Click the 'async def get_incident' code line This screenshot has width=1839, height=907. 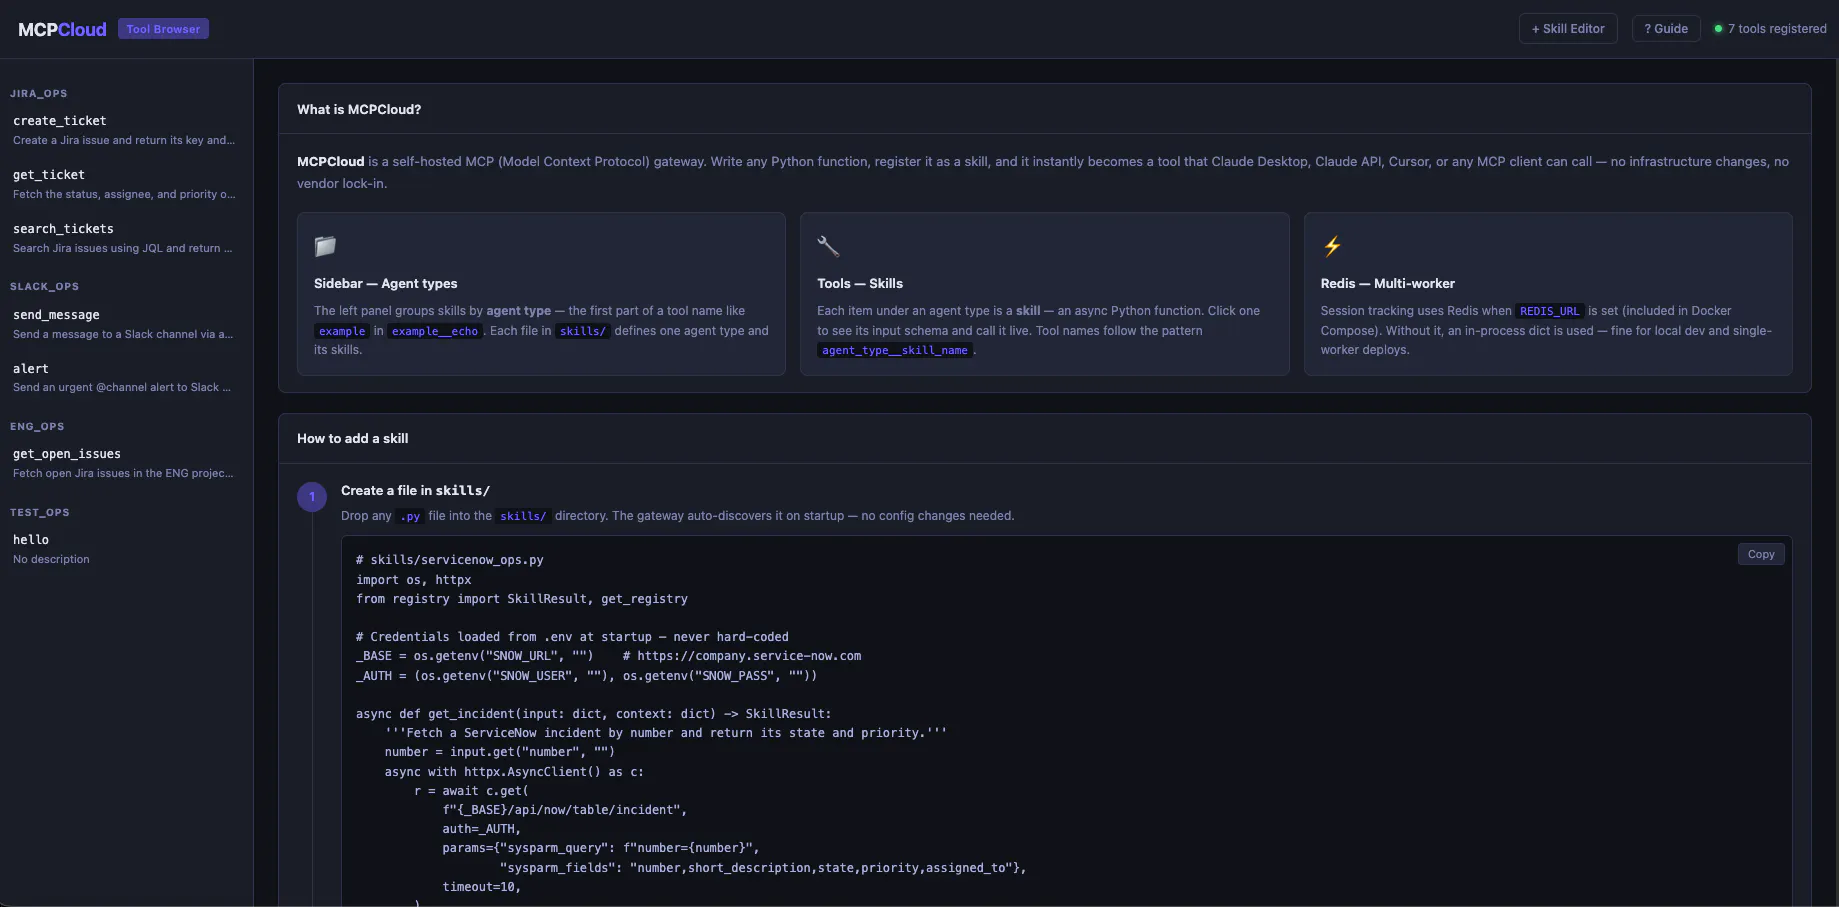[593, 714]
